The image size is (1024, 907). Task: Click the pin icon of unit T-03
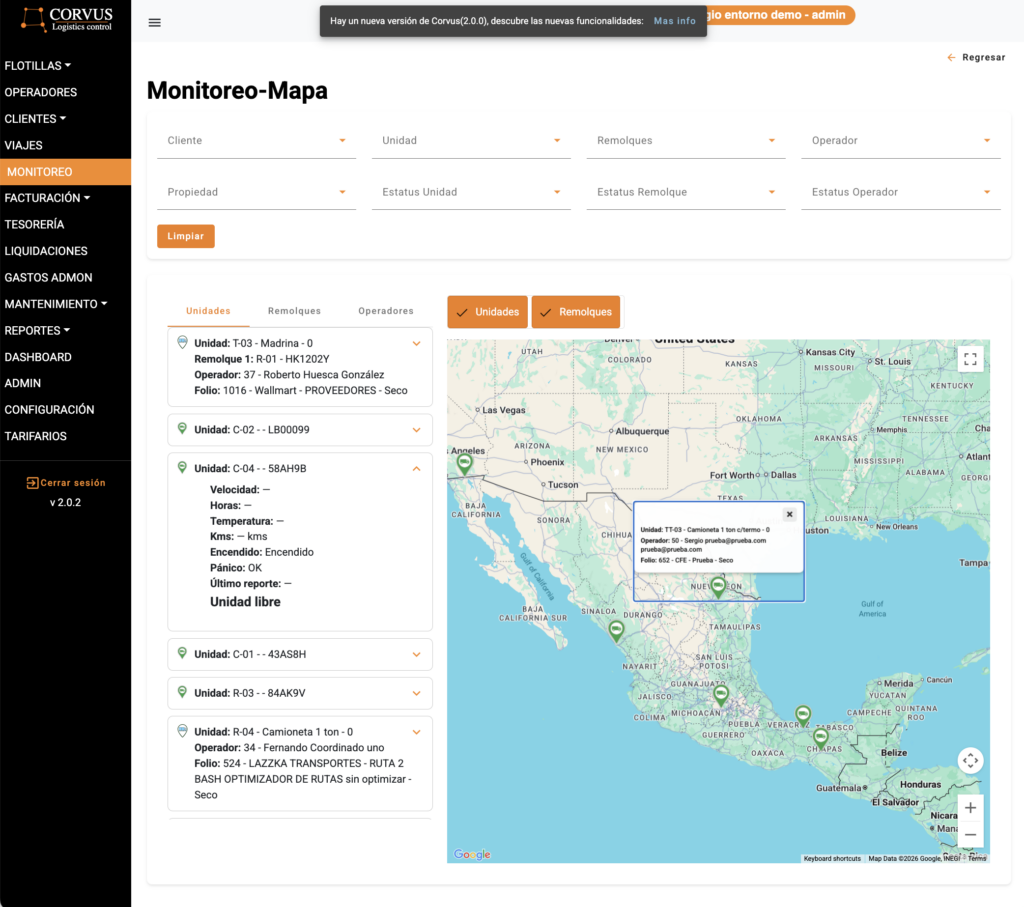click(x=182, y=342)
